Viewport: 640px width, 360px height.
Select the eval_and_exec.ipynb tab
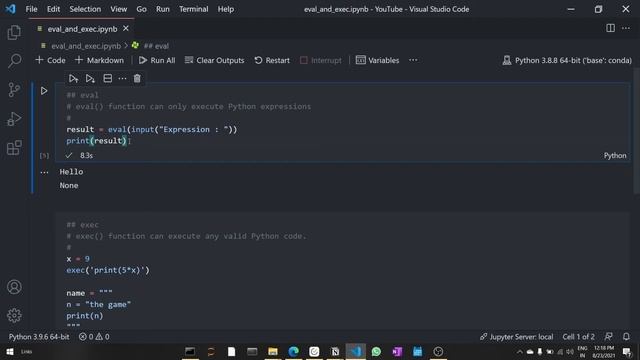pyautogui.click(x=82, y=29)
